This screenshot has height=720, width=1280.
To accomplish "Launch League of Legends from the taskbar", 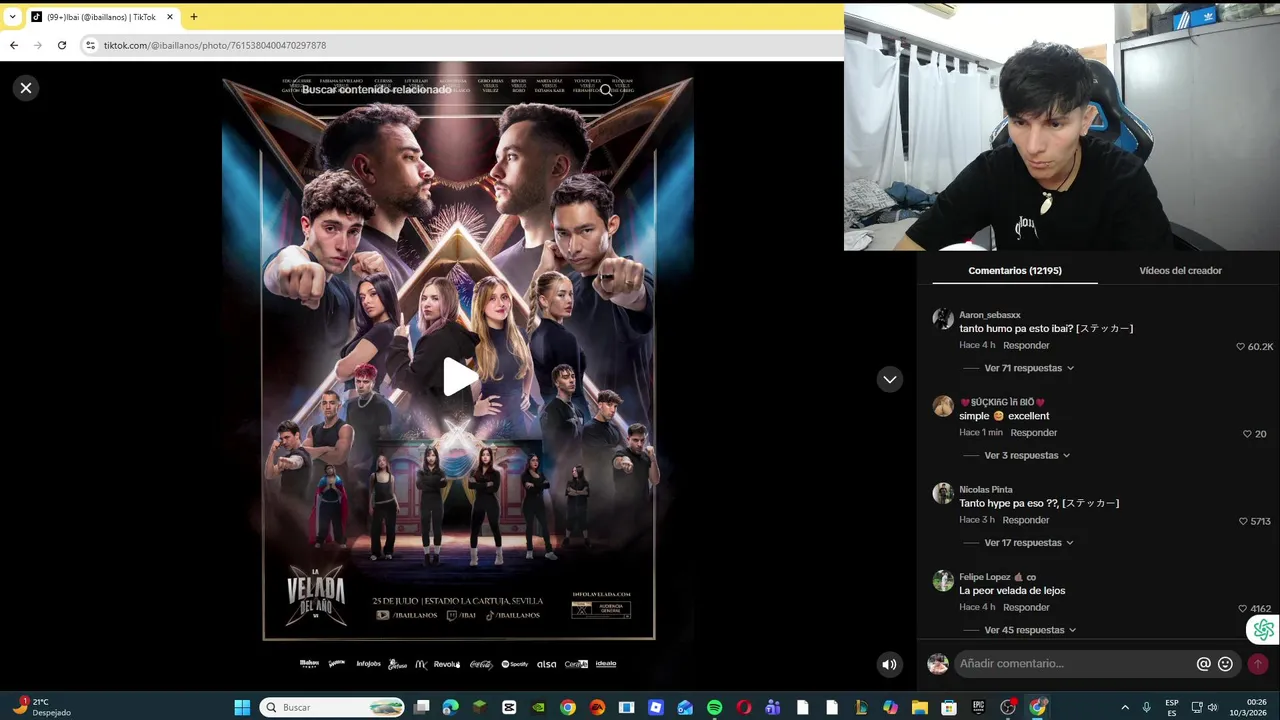I will [861, 707].
